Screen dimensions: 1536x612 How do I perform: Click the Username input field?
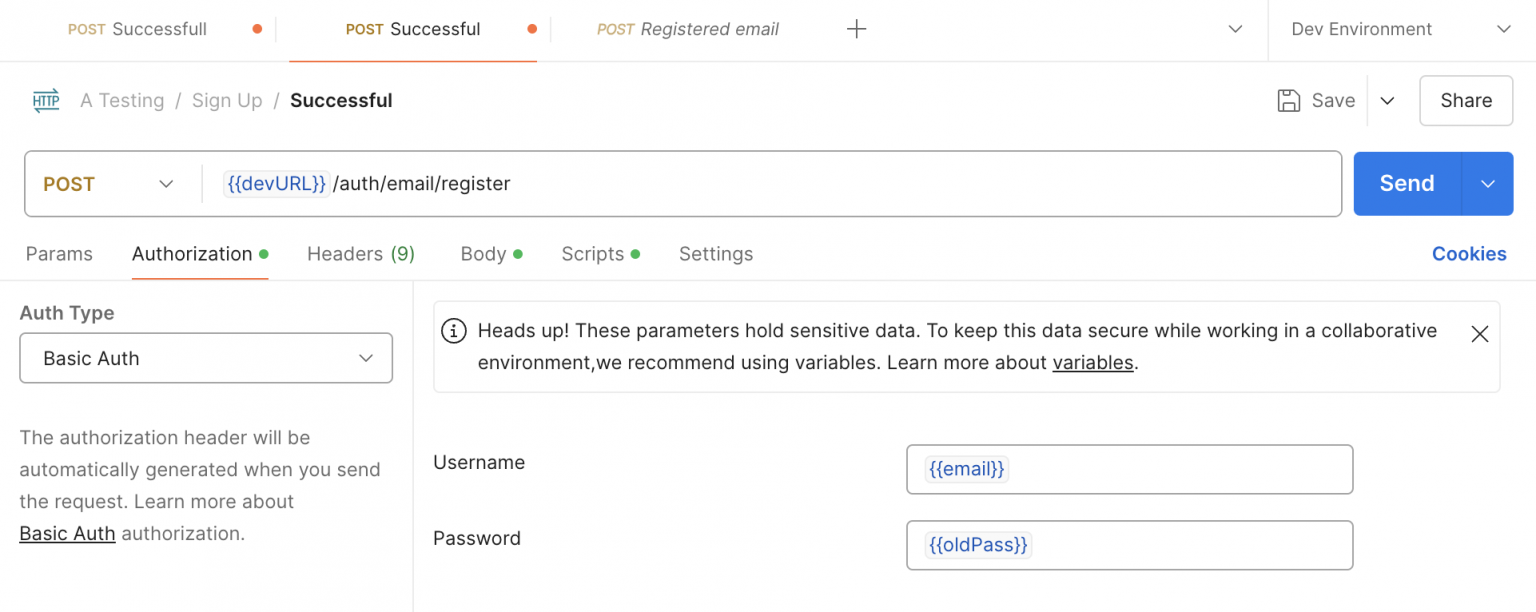pos(1129,469)
